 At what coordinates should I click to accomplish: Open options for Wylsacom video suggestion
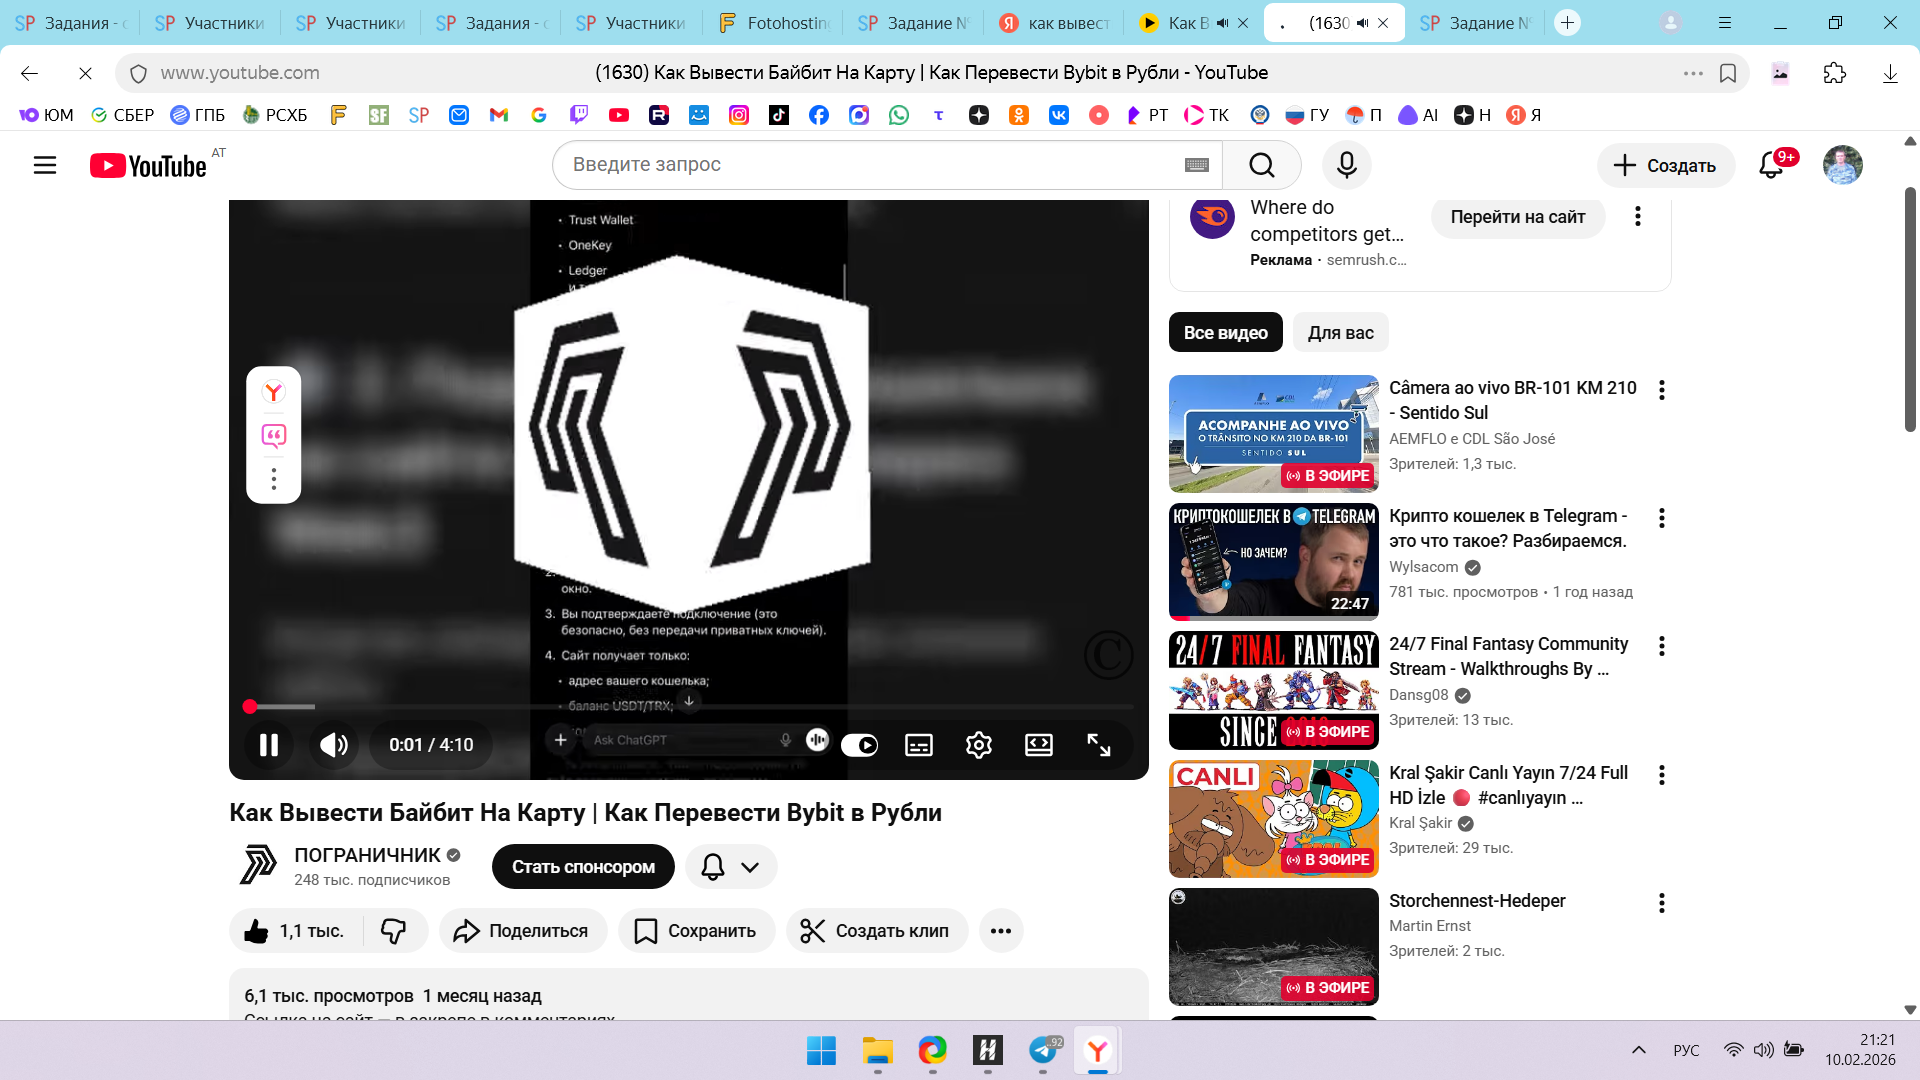coord(1661,518)
